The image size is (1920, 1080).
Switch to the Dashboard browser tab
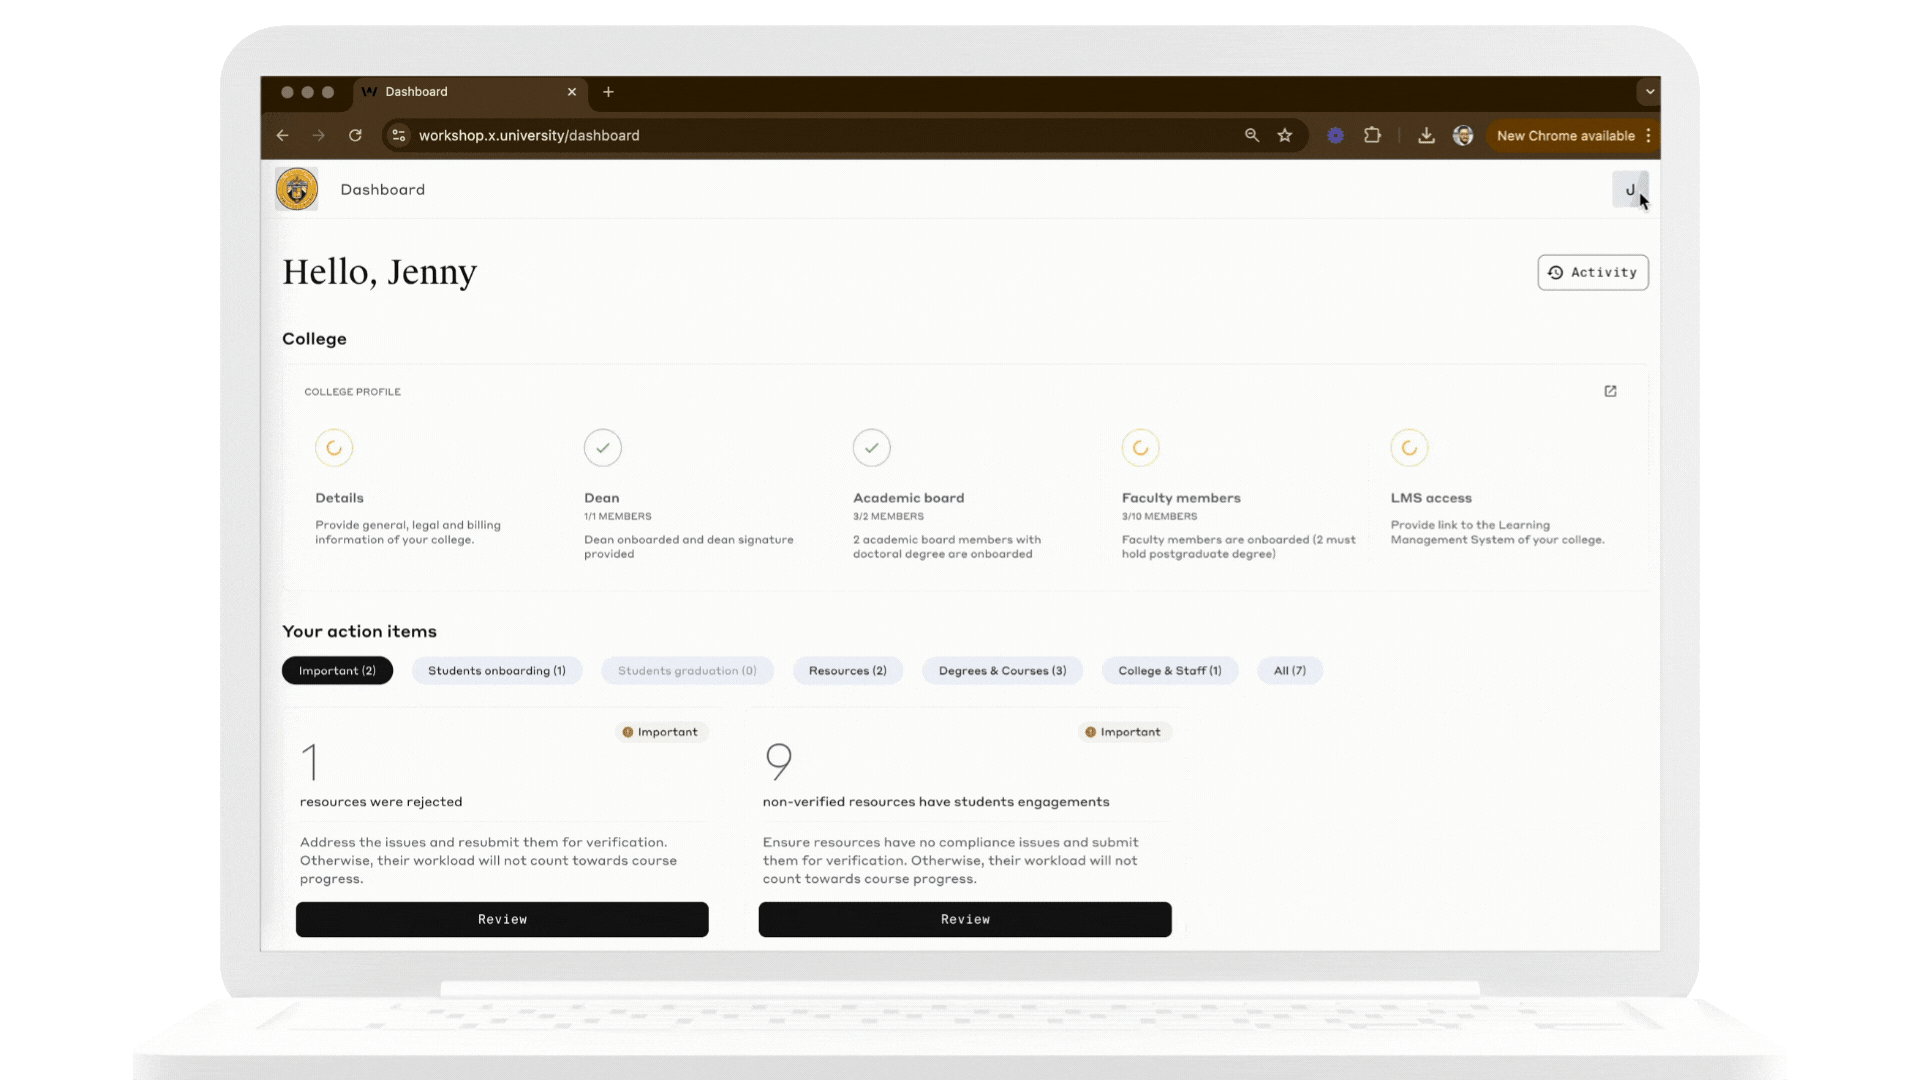[x=417, y=91]
